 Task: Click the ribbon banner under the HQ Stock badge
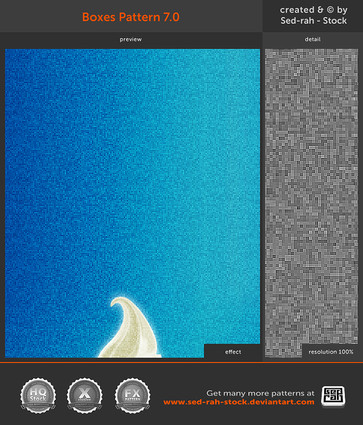coord(38,406)
